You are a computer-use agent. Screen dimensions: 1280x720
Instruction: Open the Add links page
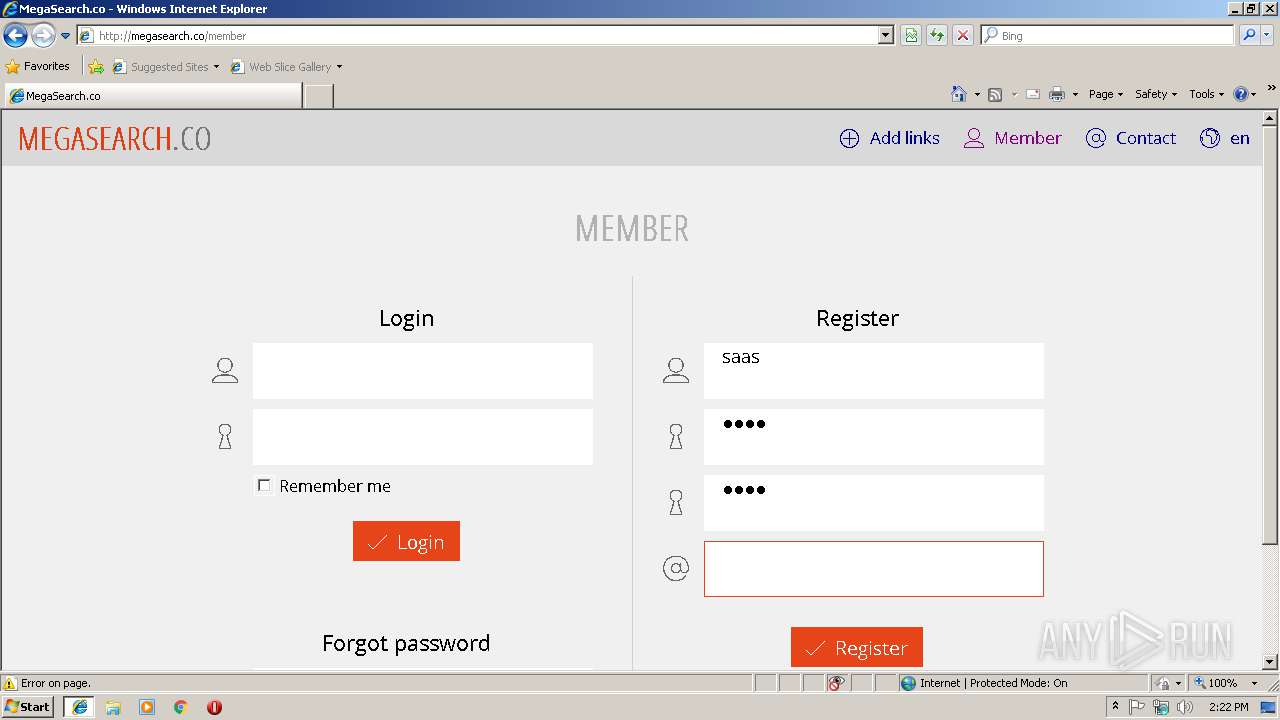click(889, 138)
